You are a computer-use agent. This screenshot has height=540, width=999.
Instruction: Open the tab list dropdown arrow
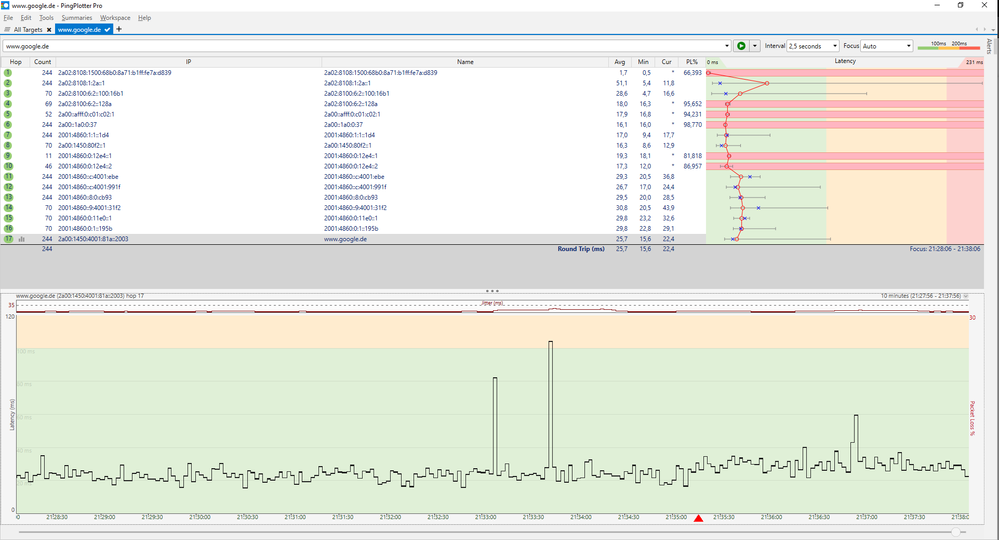coord(992,29)
